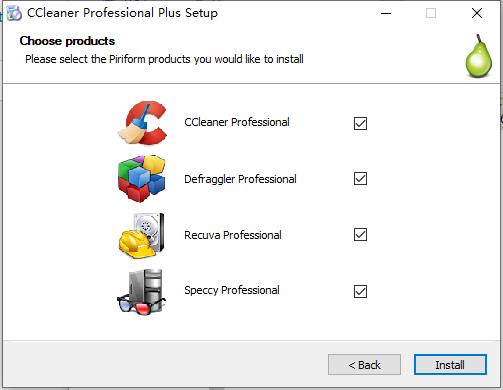Uncheck the Speccy Professional checkbox
This screenshot has width=503, height=390.
(360, 291)
